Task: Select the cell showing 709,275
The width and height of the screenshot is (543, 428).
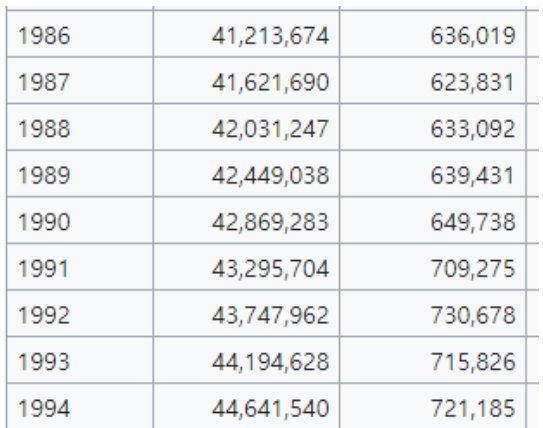Action: [433, 267]
